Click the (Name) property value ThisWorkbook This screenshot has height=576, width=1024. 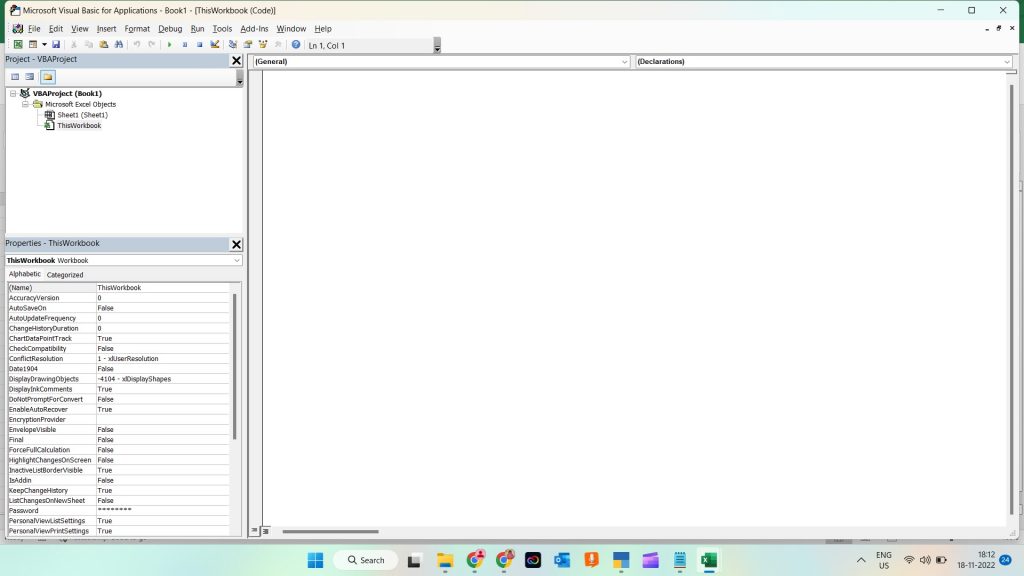[163, 287]
